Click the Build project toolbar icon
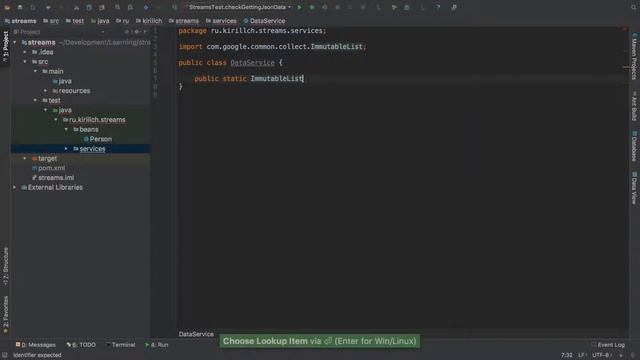The height and width of the screenshot is (360, 640). 174,7
